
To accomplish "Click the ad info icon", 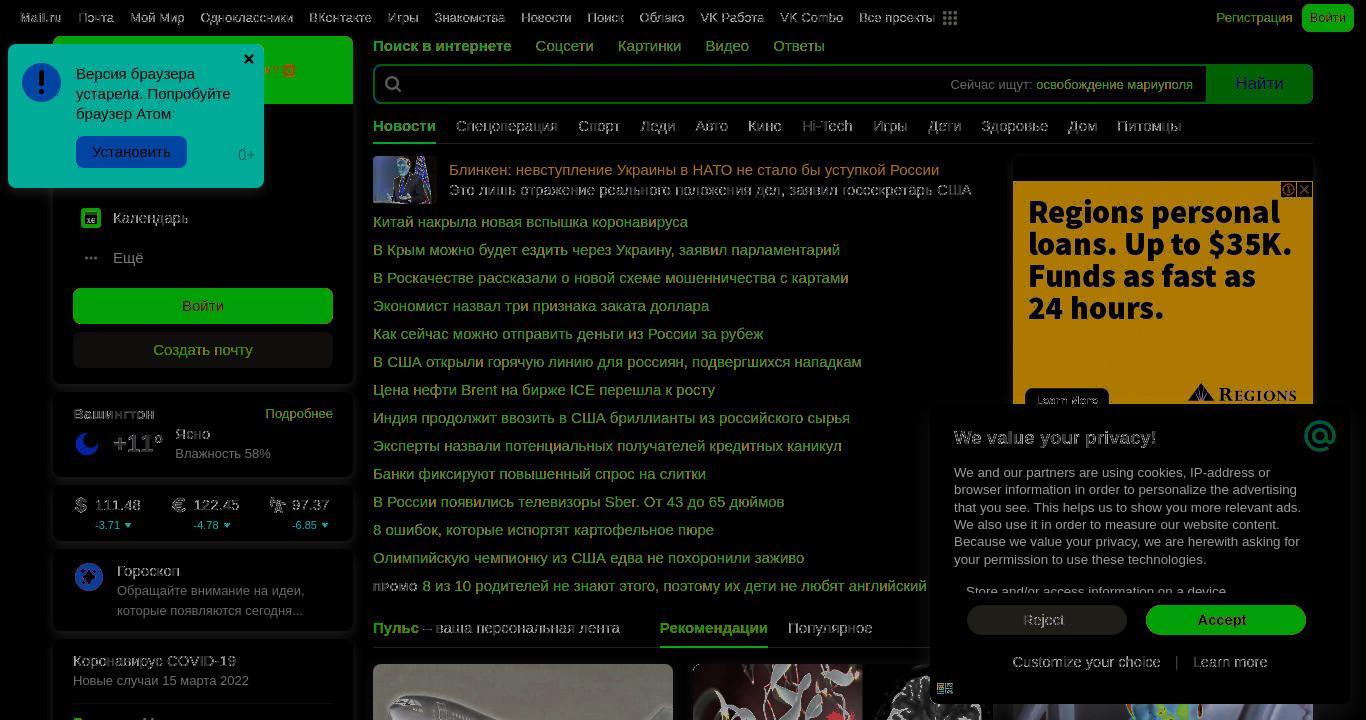I will (1289, 189).
